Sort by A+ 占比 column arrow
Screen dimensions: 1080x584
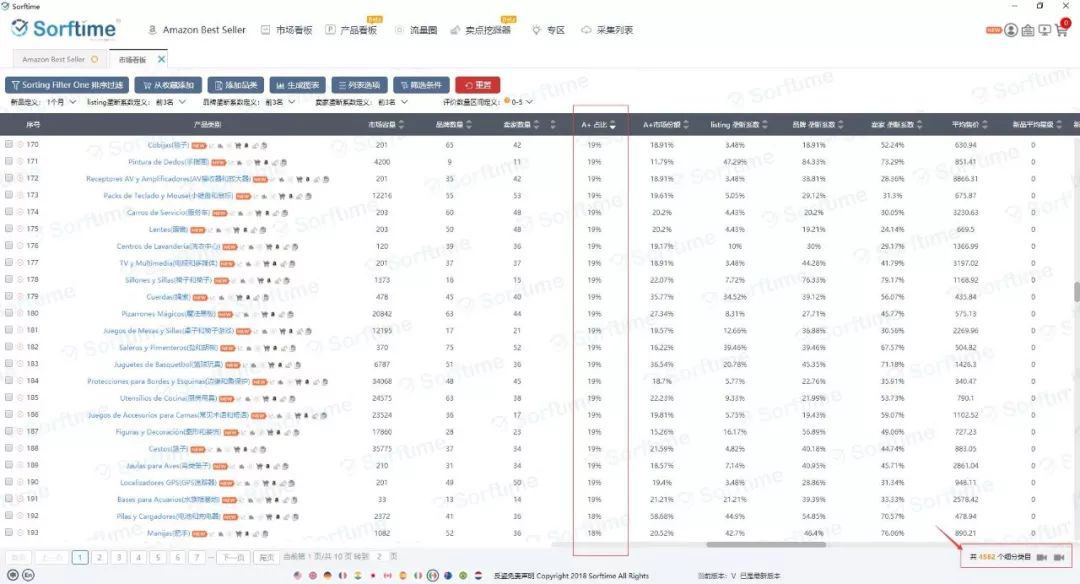[x=612, y=125]
